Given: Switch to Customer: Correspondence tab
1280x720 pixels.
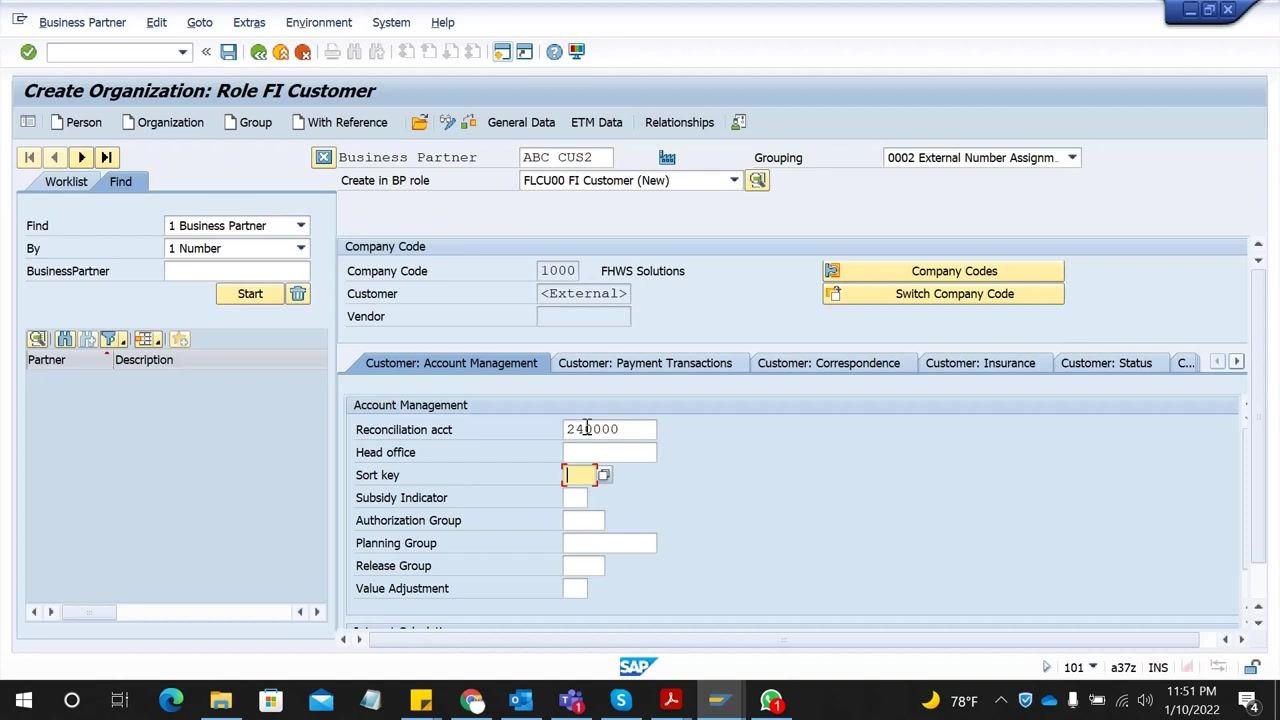Looking at the screenshot, I should (x=829, y=363).
